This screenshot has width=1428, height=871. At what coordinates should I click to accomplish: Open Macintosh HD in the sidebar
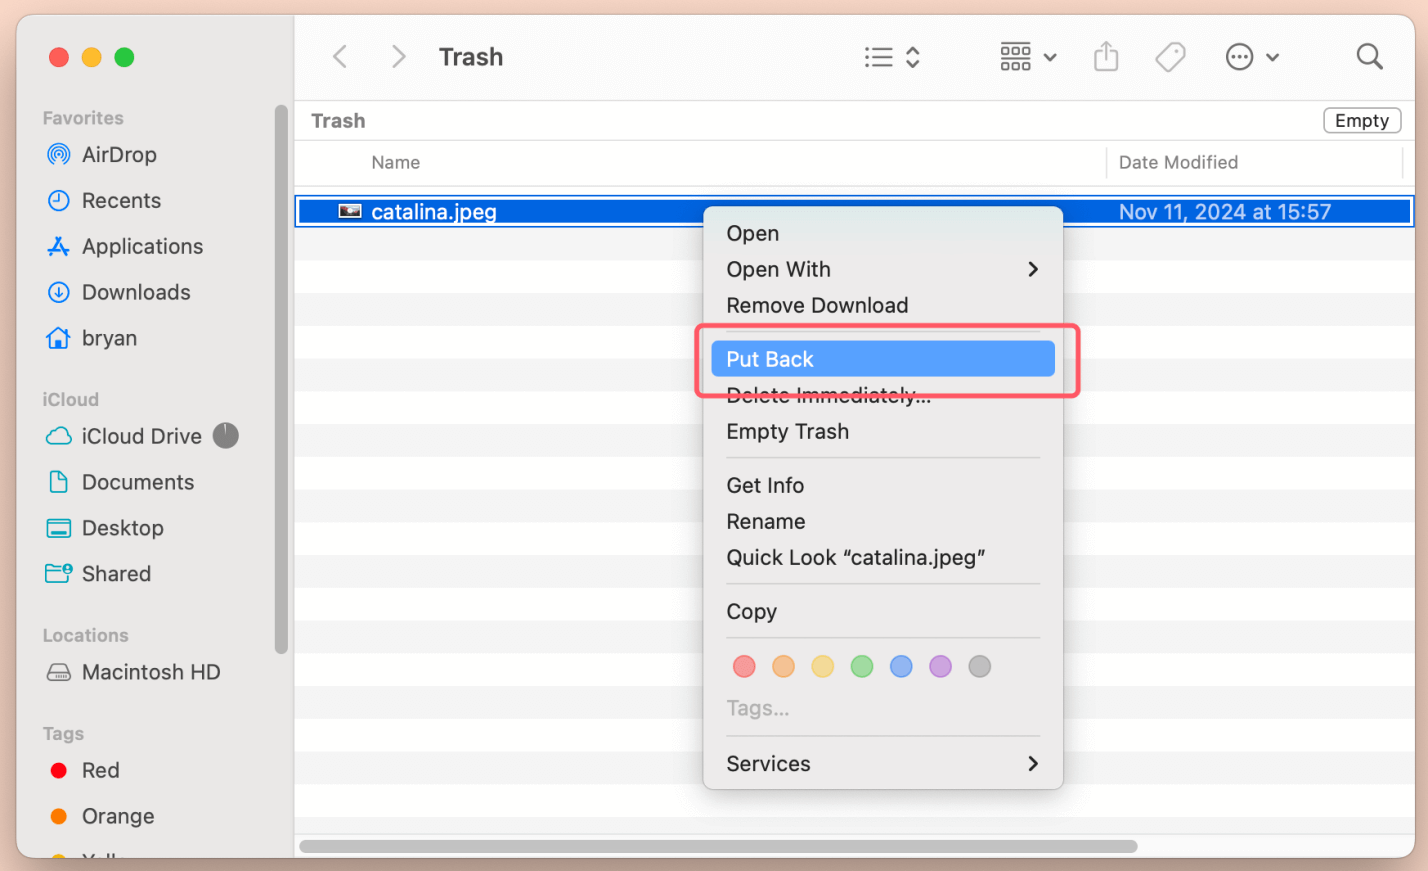point(151,673)
